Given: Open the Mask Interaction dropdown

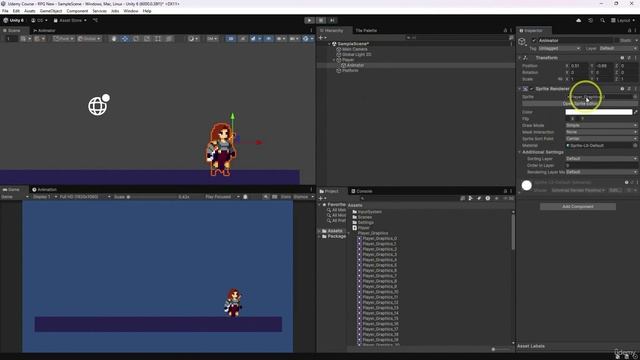Looking at the screenshot, I should pyautogui.click(x=601, y=132).
